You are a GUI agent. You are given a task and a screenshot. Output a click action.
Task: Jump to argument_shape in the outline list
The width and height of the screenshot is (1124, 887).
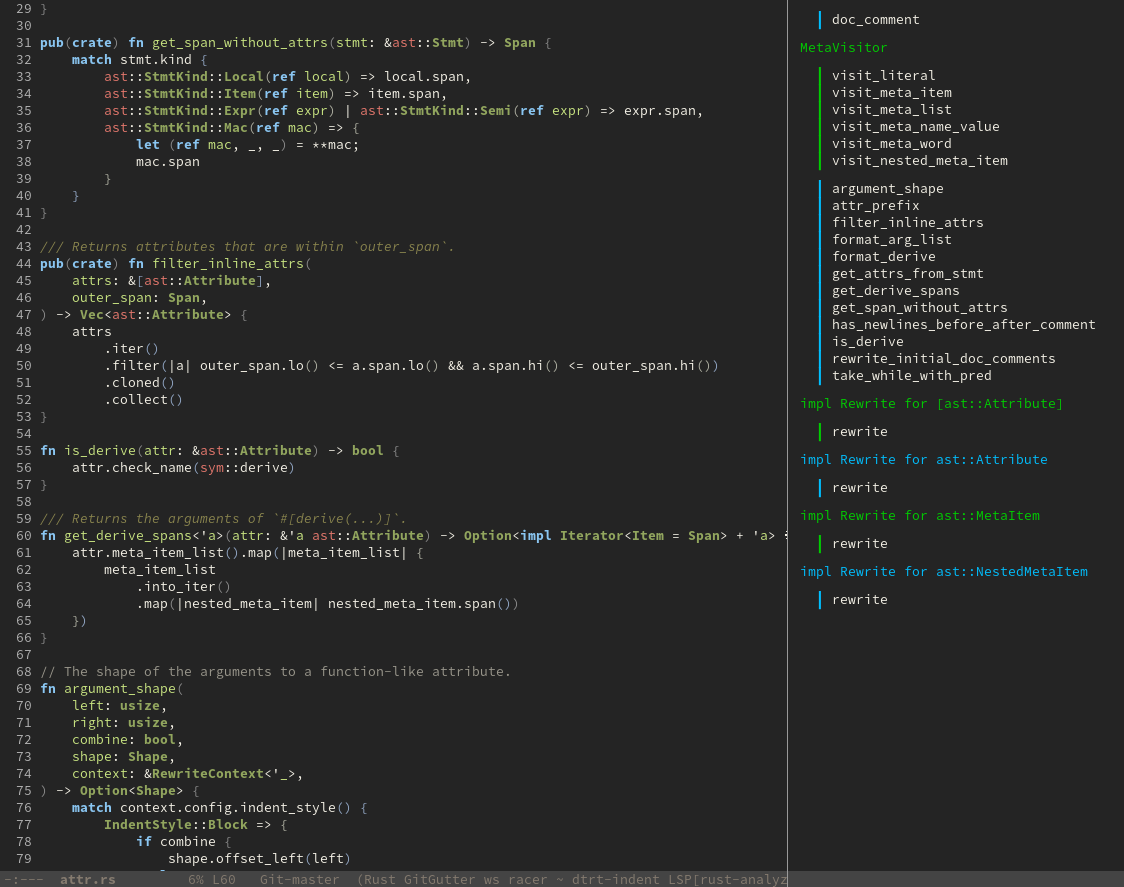(x=887, y=189)
